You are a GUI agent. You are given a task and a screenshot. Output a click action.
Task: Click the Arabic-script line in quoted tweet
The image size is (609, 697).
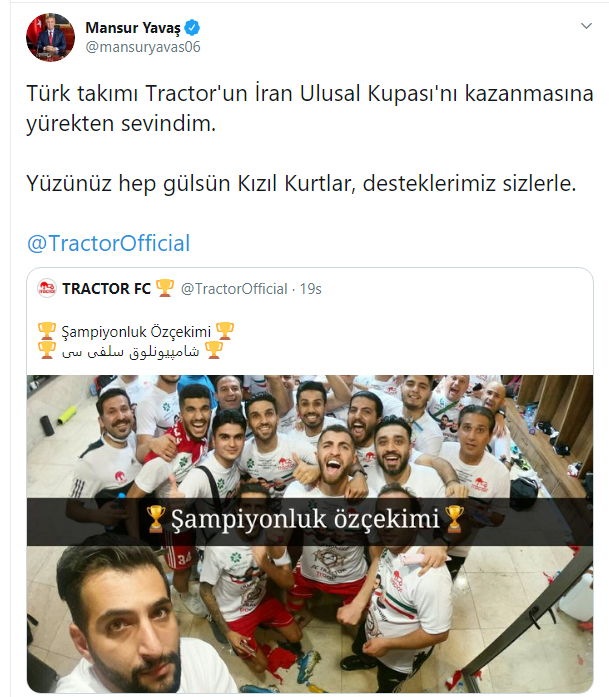coord(130,351)
